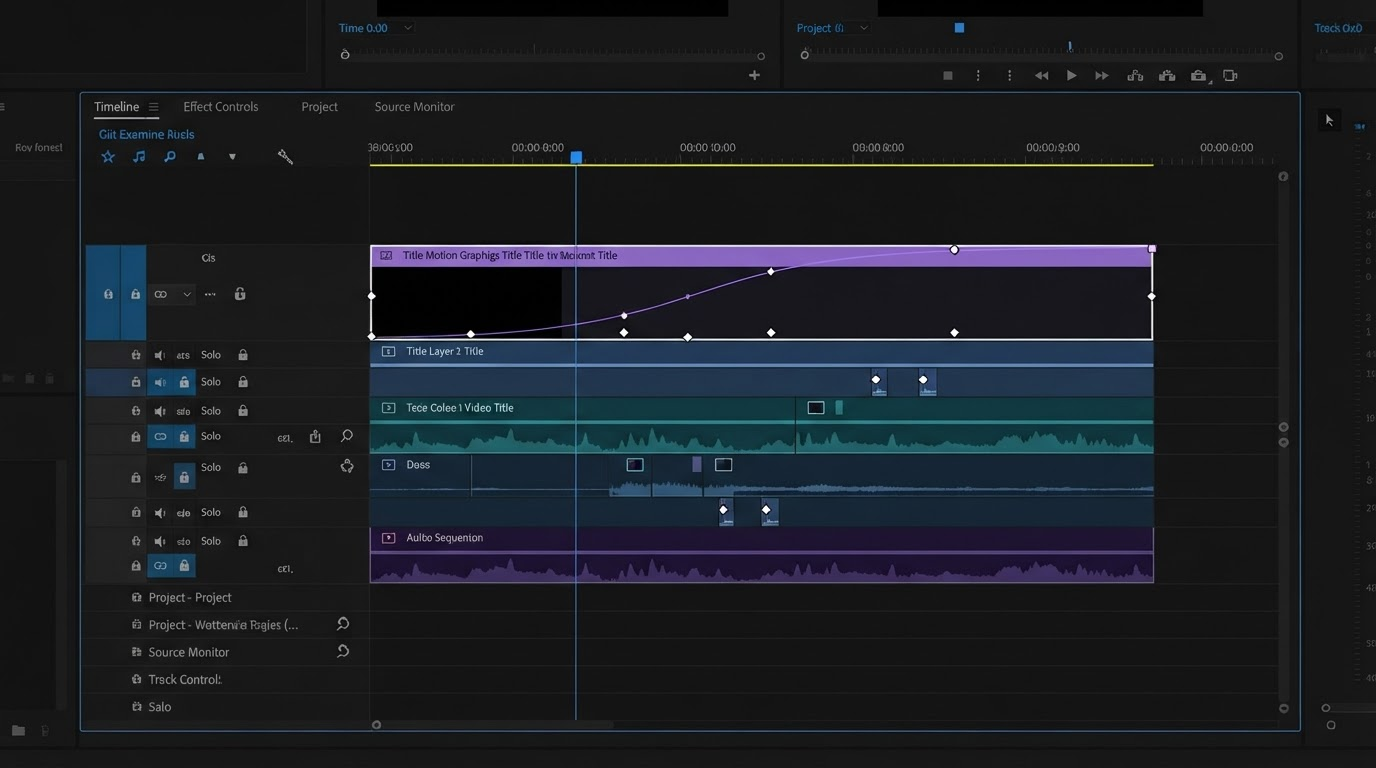Click the marker icon in the timeline toolbar
This screenshot has height=768, width=1376.
pyautogui.click(x=201, y=157)
